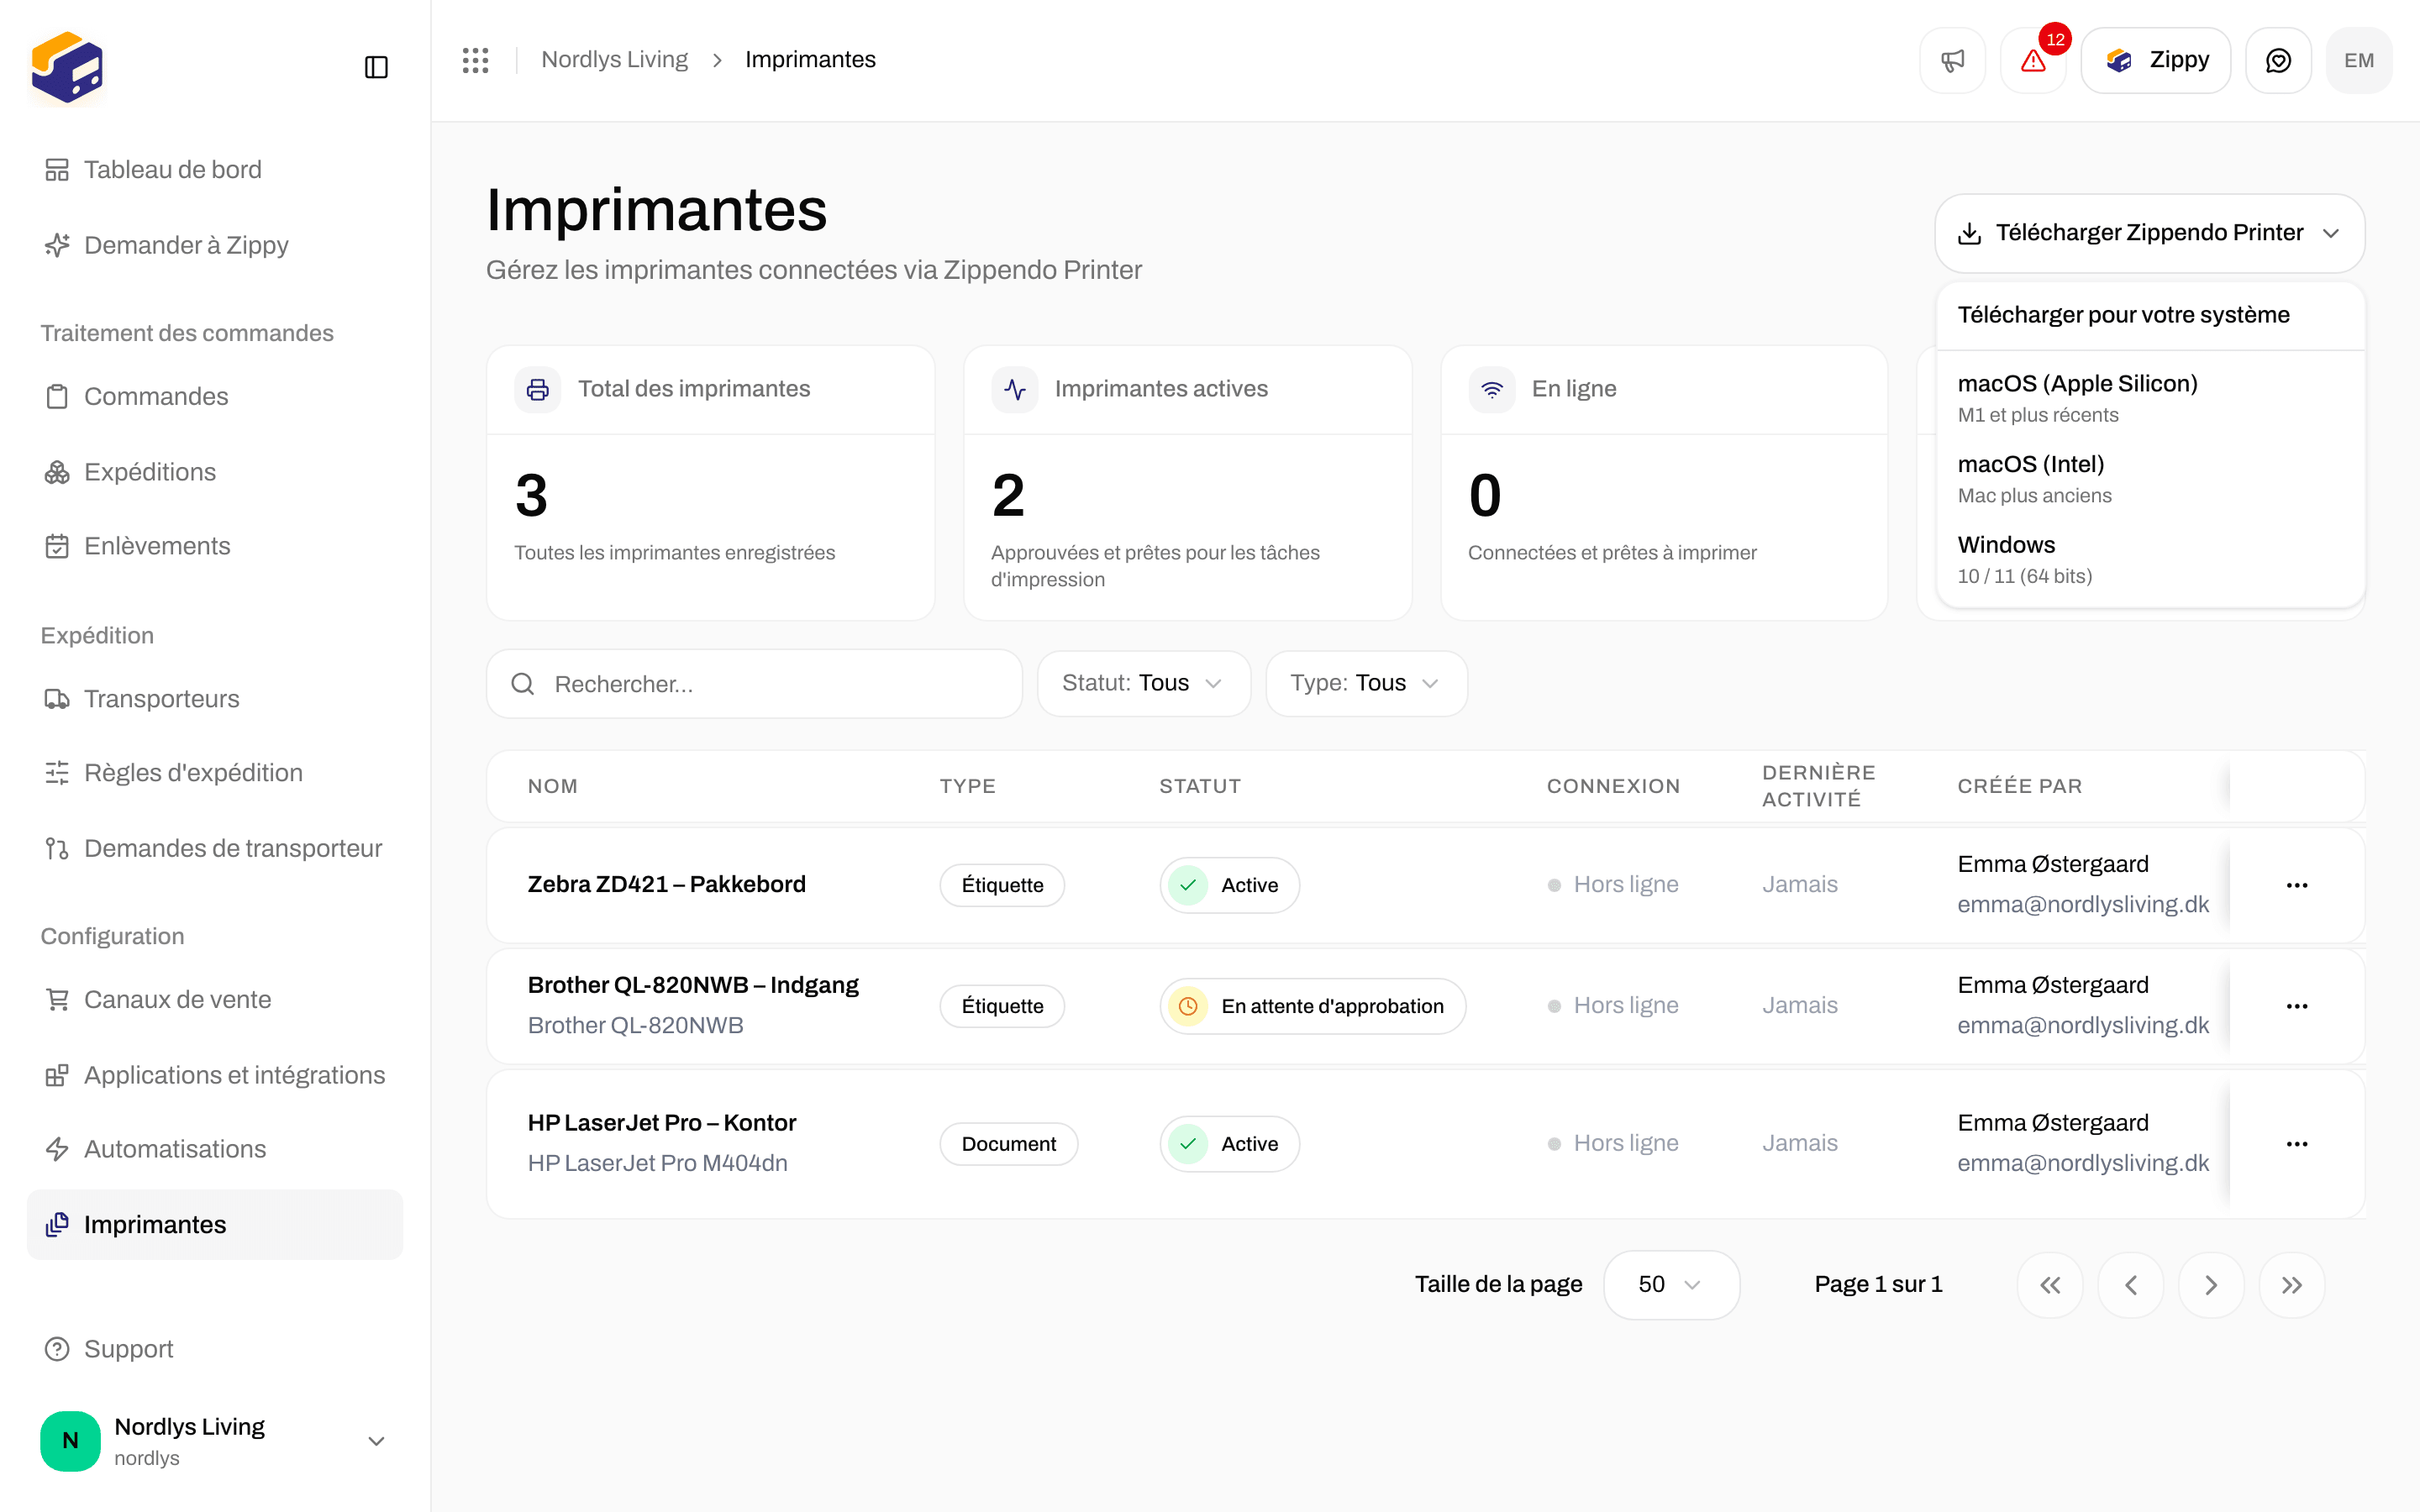
Task: Open the announcements megaphone icon
Action: (1952, 60)
